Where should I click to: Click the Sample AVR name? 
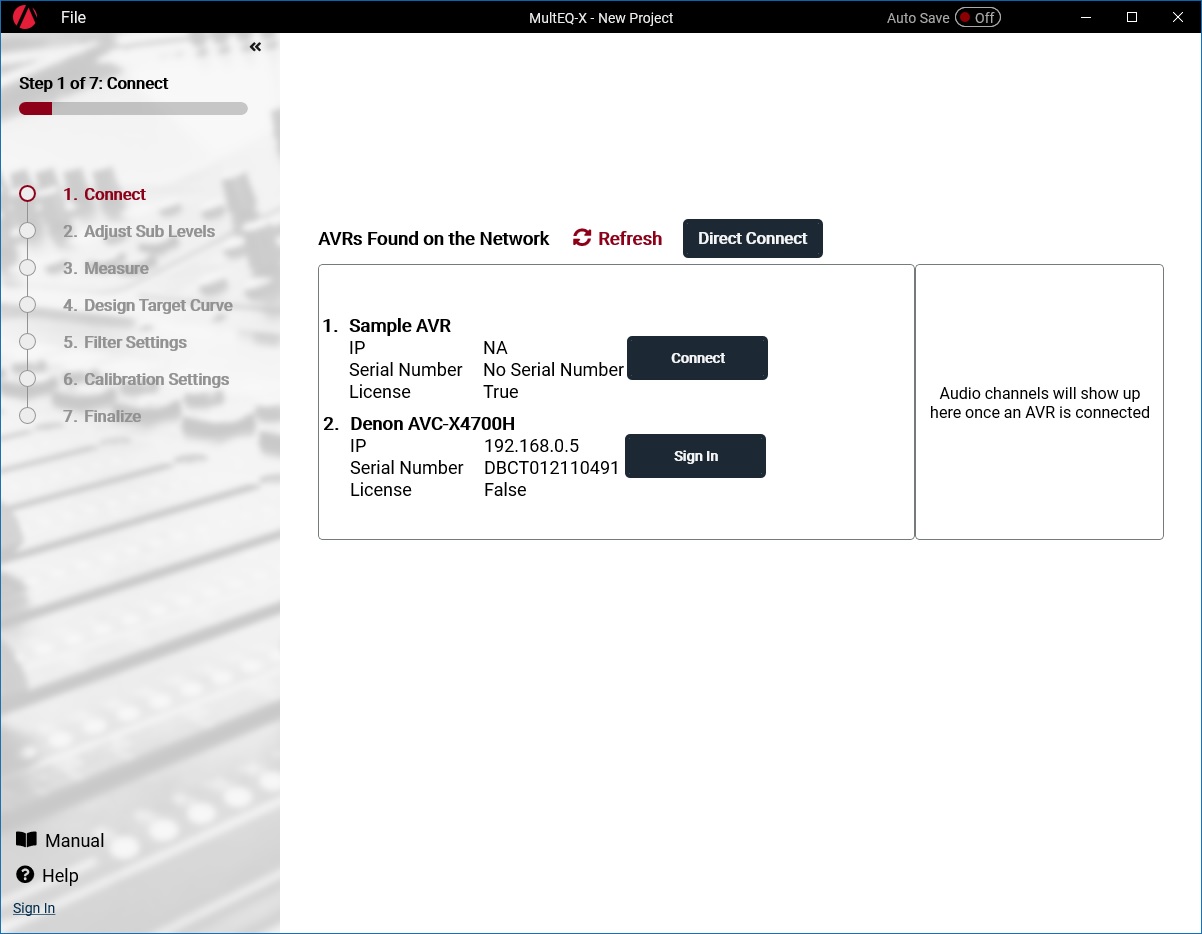click(400, 326)
